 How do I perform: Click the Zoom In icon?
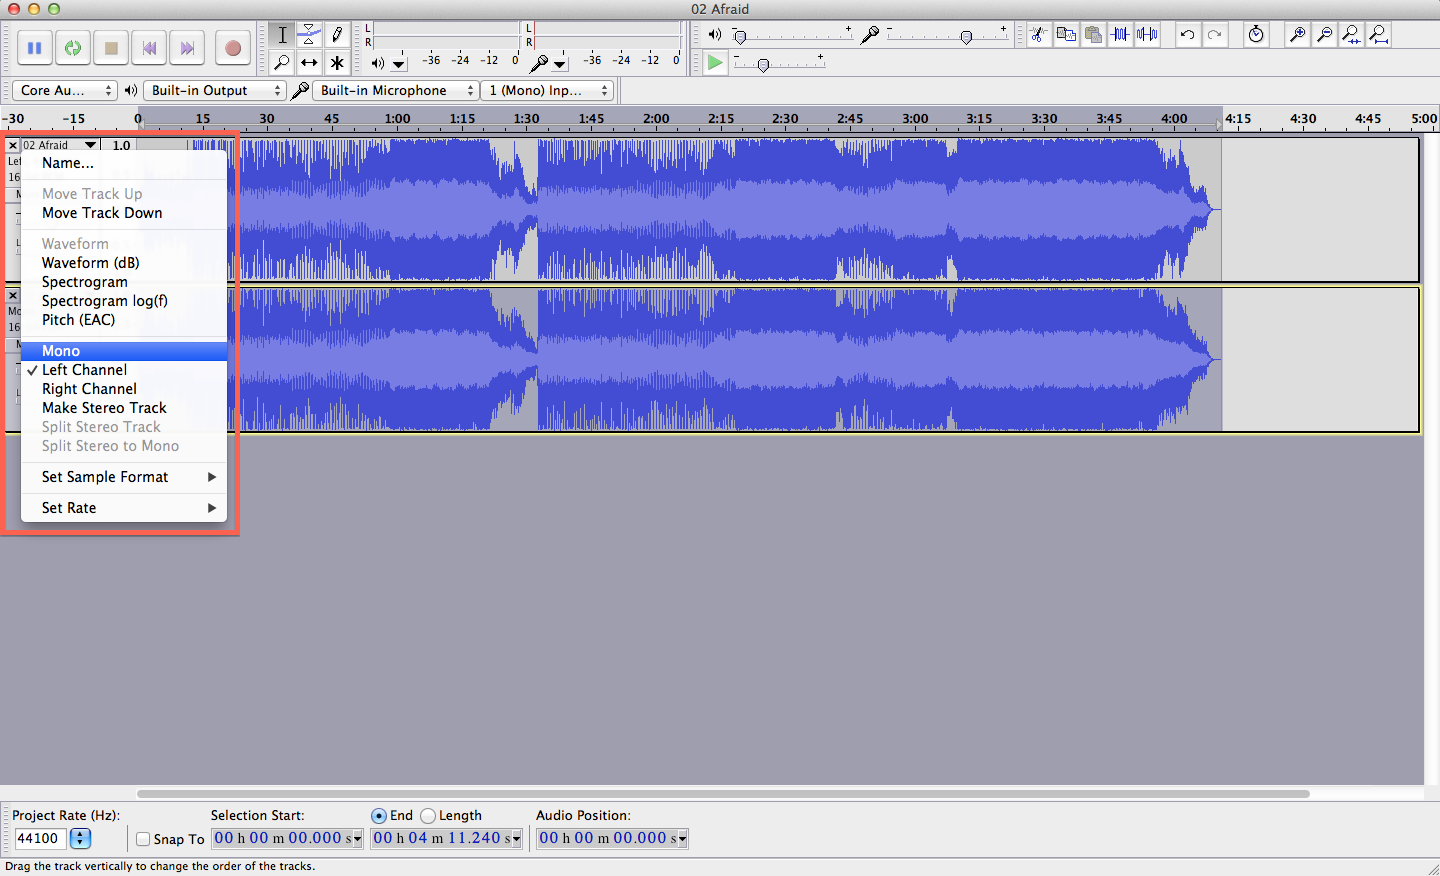click(x=1297, y=34)
